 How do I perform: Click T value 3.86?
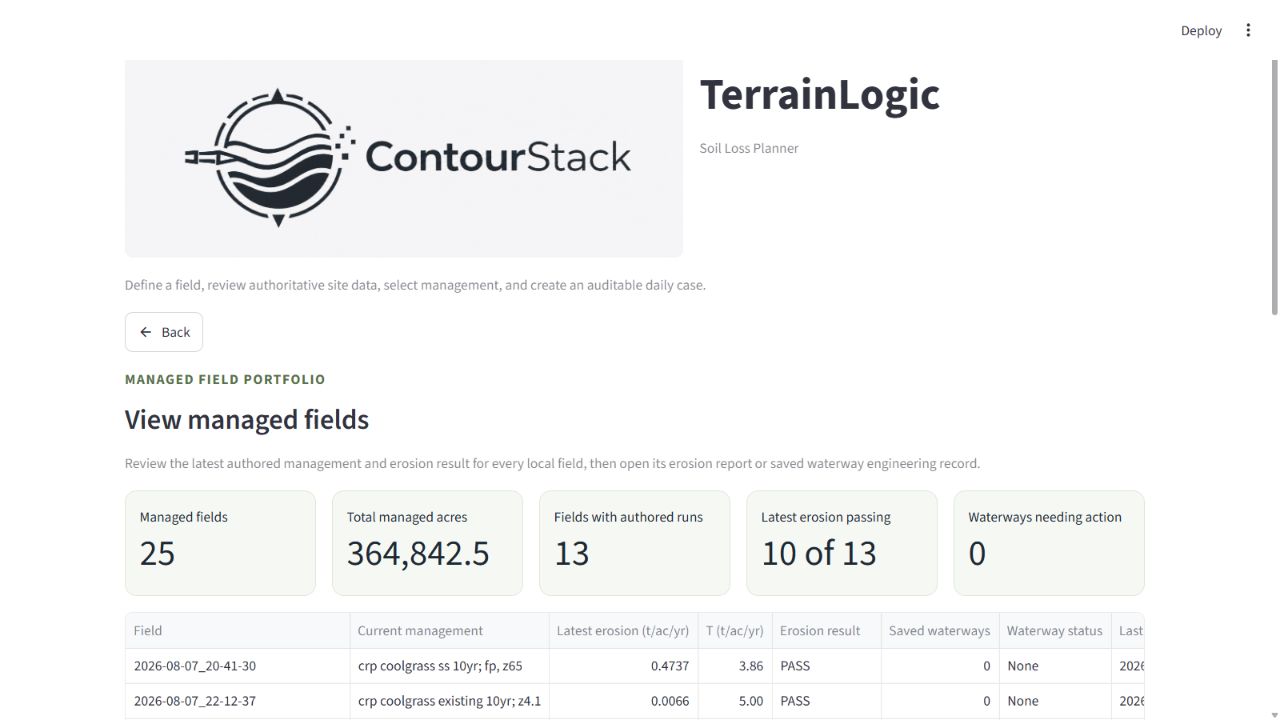pos(735,666)
